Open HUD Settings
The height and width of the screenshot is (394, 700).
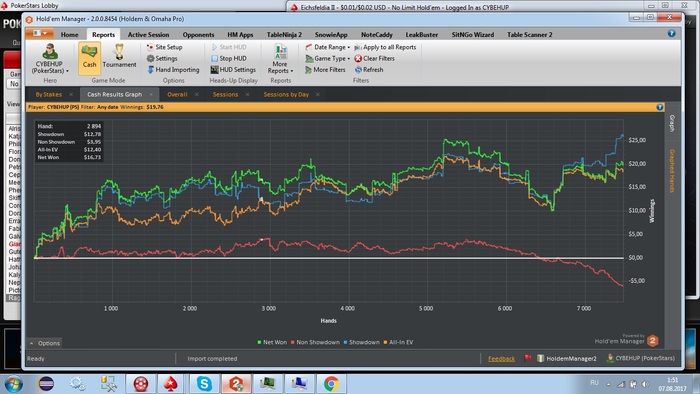[x=233, y=70]
